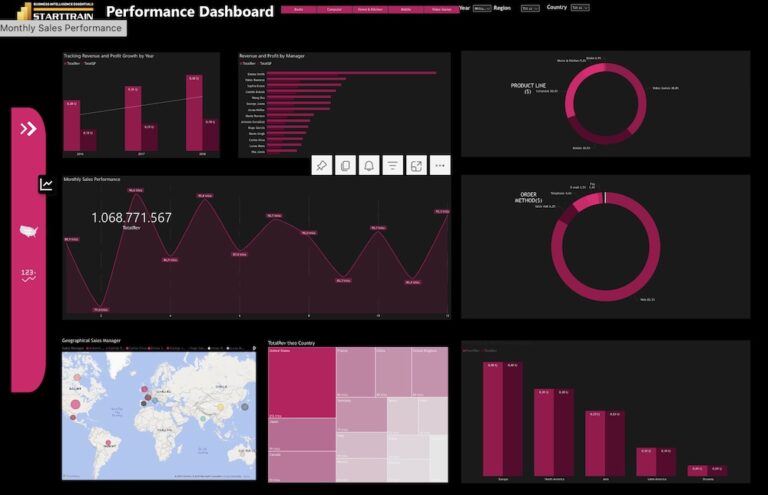Set an alert with the bell icon
Image resolution: width=768 pixels, height=495 pixels.
[369, 166]
